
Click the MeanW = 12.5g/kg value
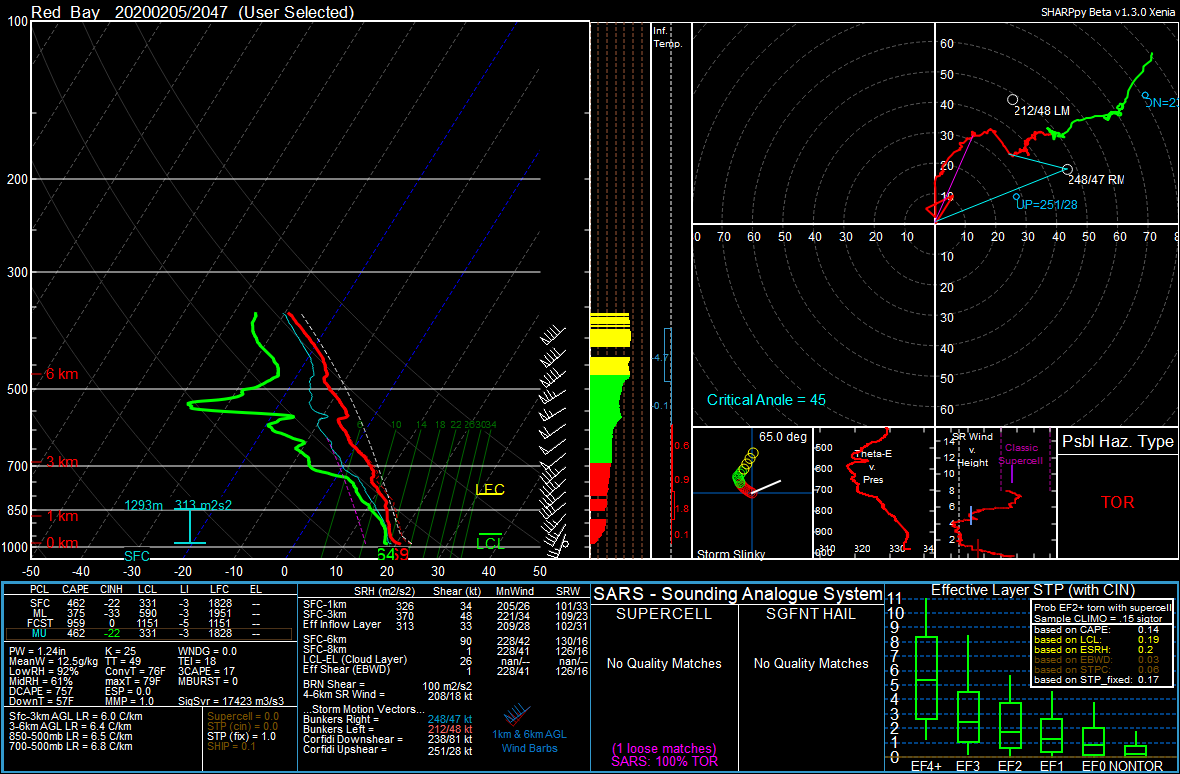pos(54,660)
